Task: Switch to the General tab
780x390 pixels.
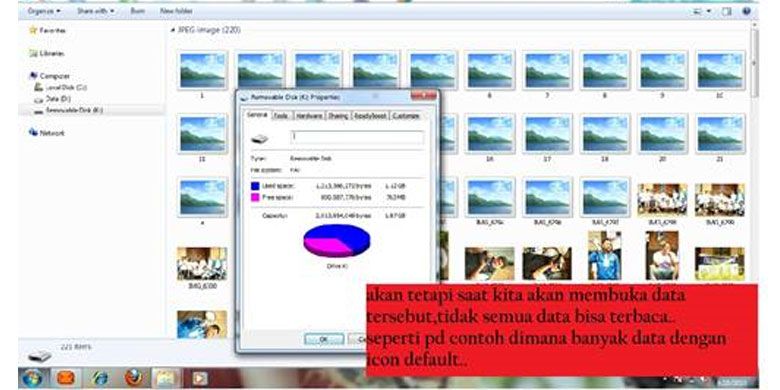Action: click(x=258, y=115)
